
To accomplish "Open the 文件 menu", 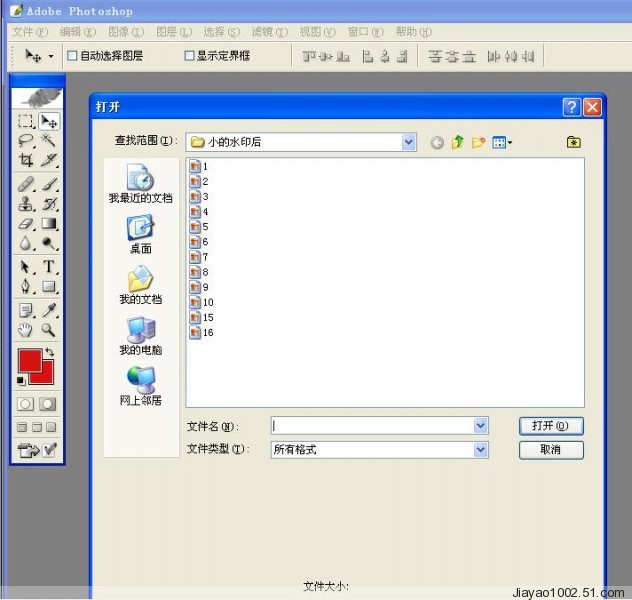I will (30, 31).
